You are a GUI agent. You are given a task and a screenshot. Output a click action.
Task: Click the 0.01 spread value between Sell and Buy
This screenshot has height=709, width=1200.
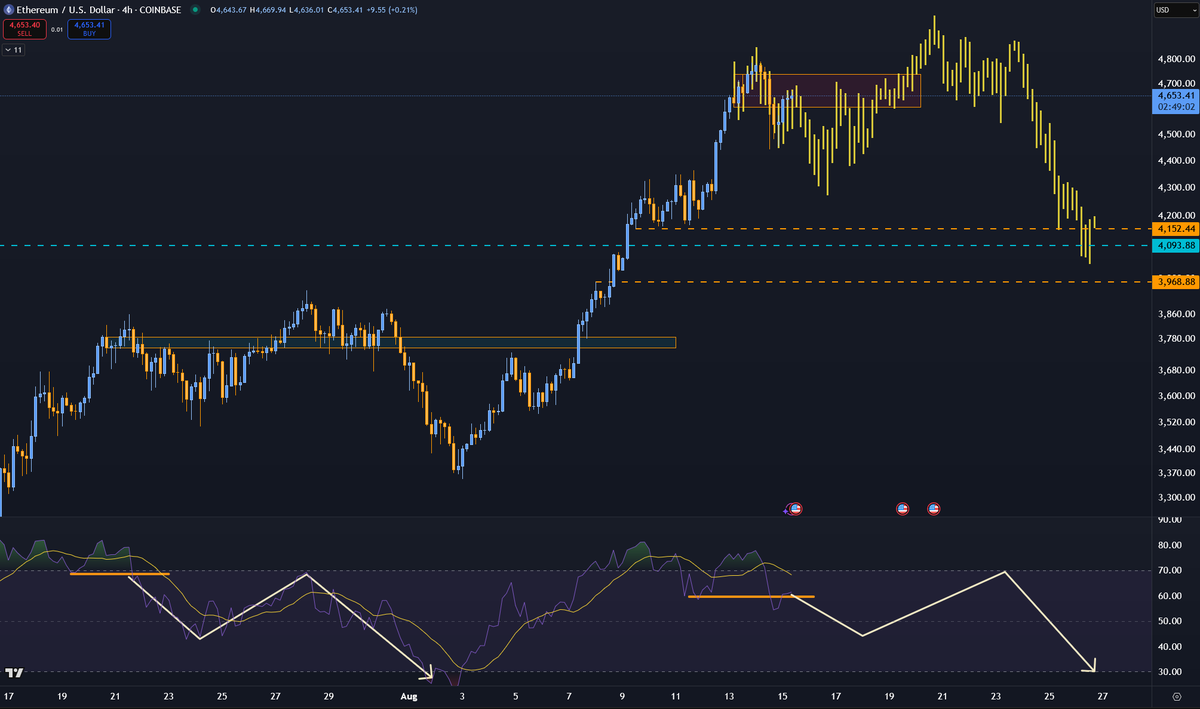(x=57, y=29)
